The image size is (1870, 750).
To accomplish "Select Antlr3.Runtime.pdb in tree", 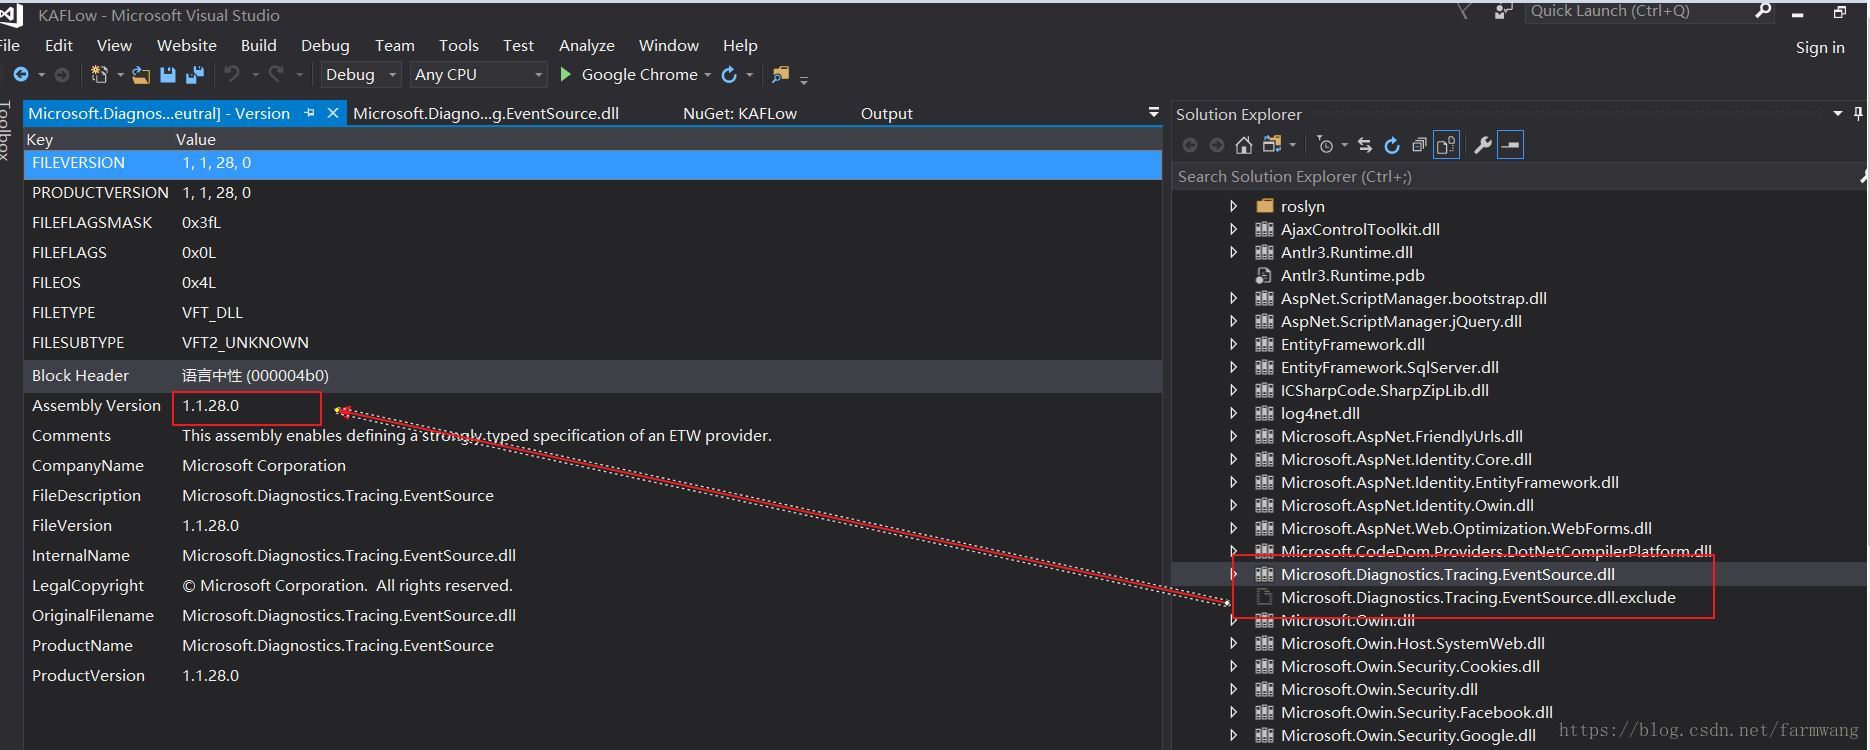I will [1352, 275].
